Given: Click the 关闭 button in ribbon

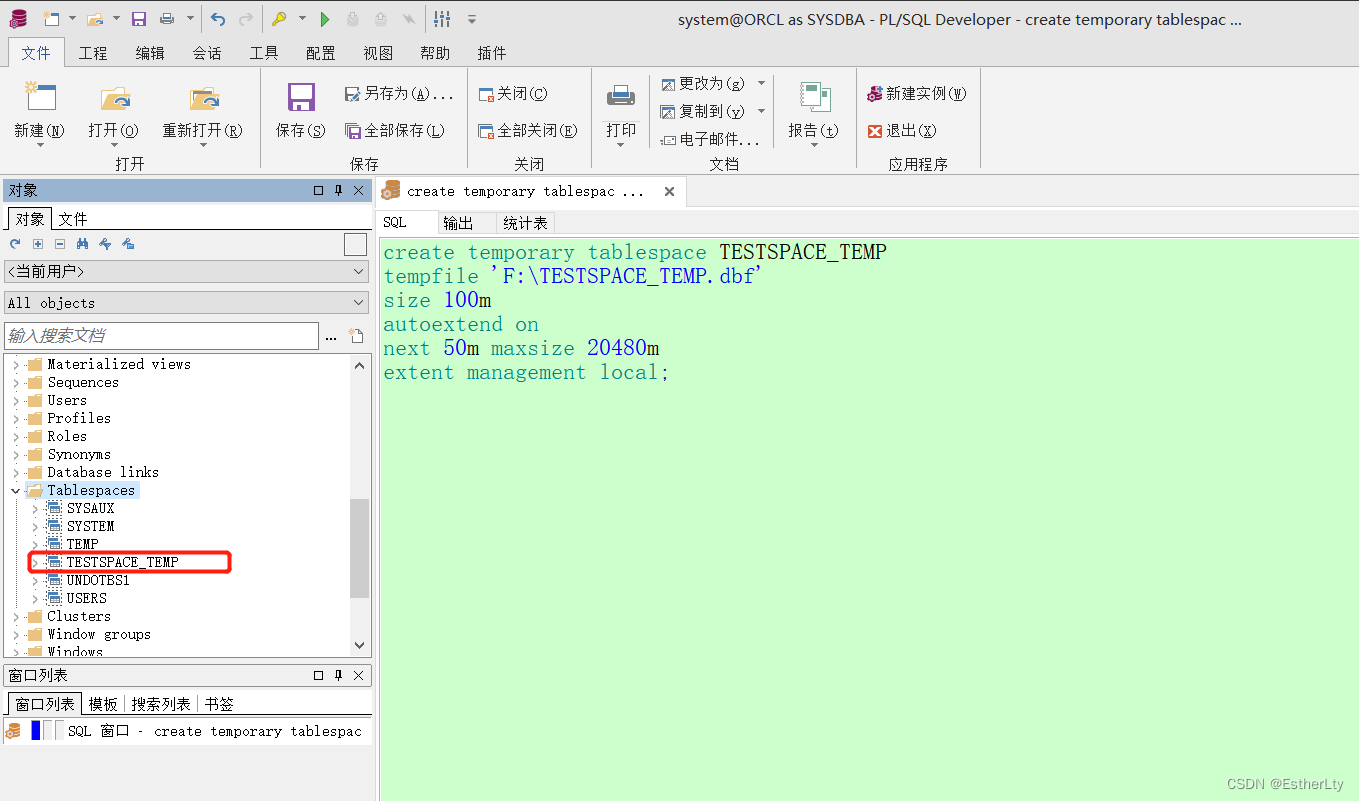Looking at the screenshot, I should 513,93.
